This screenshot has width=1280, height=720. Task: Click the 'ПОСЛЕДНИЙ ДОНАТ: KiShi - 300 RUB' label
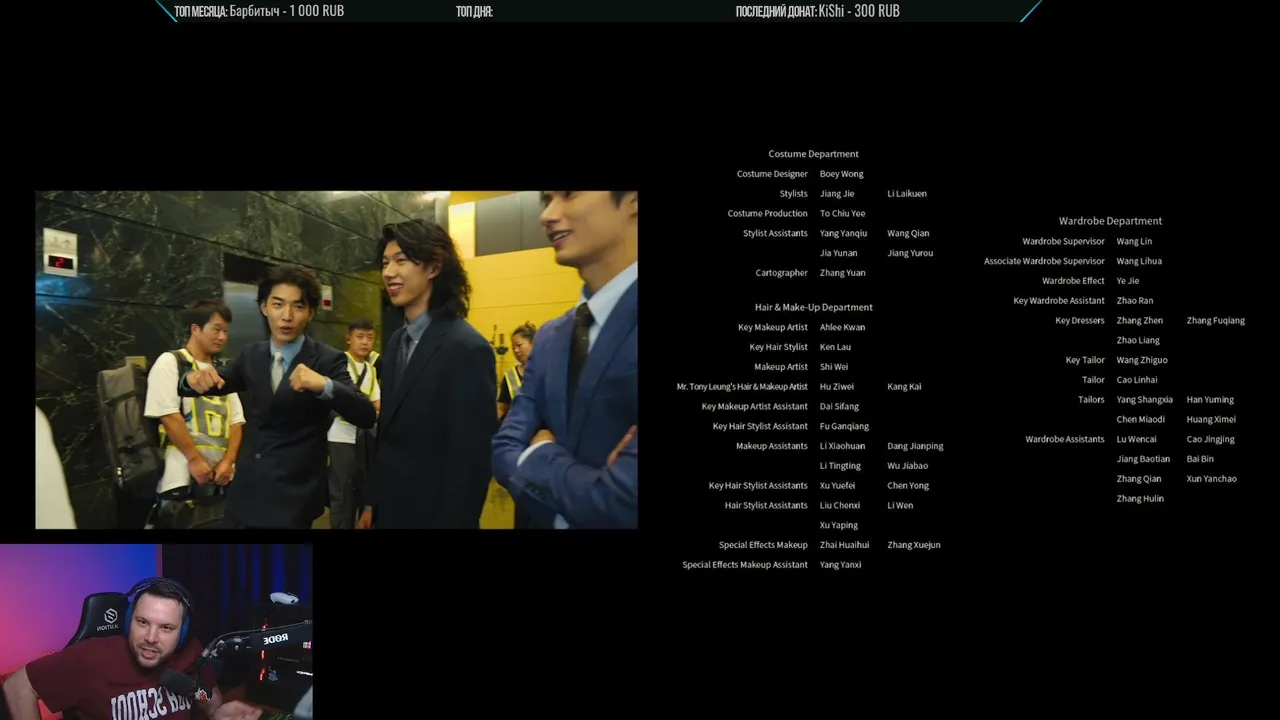[x=817, y=11]
